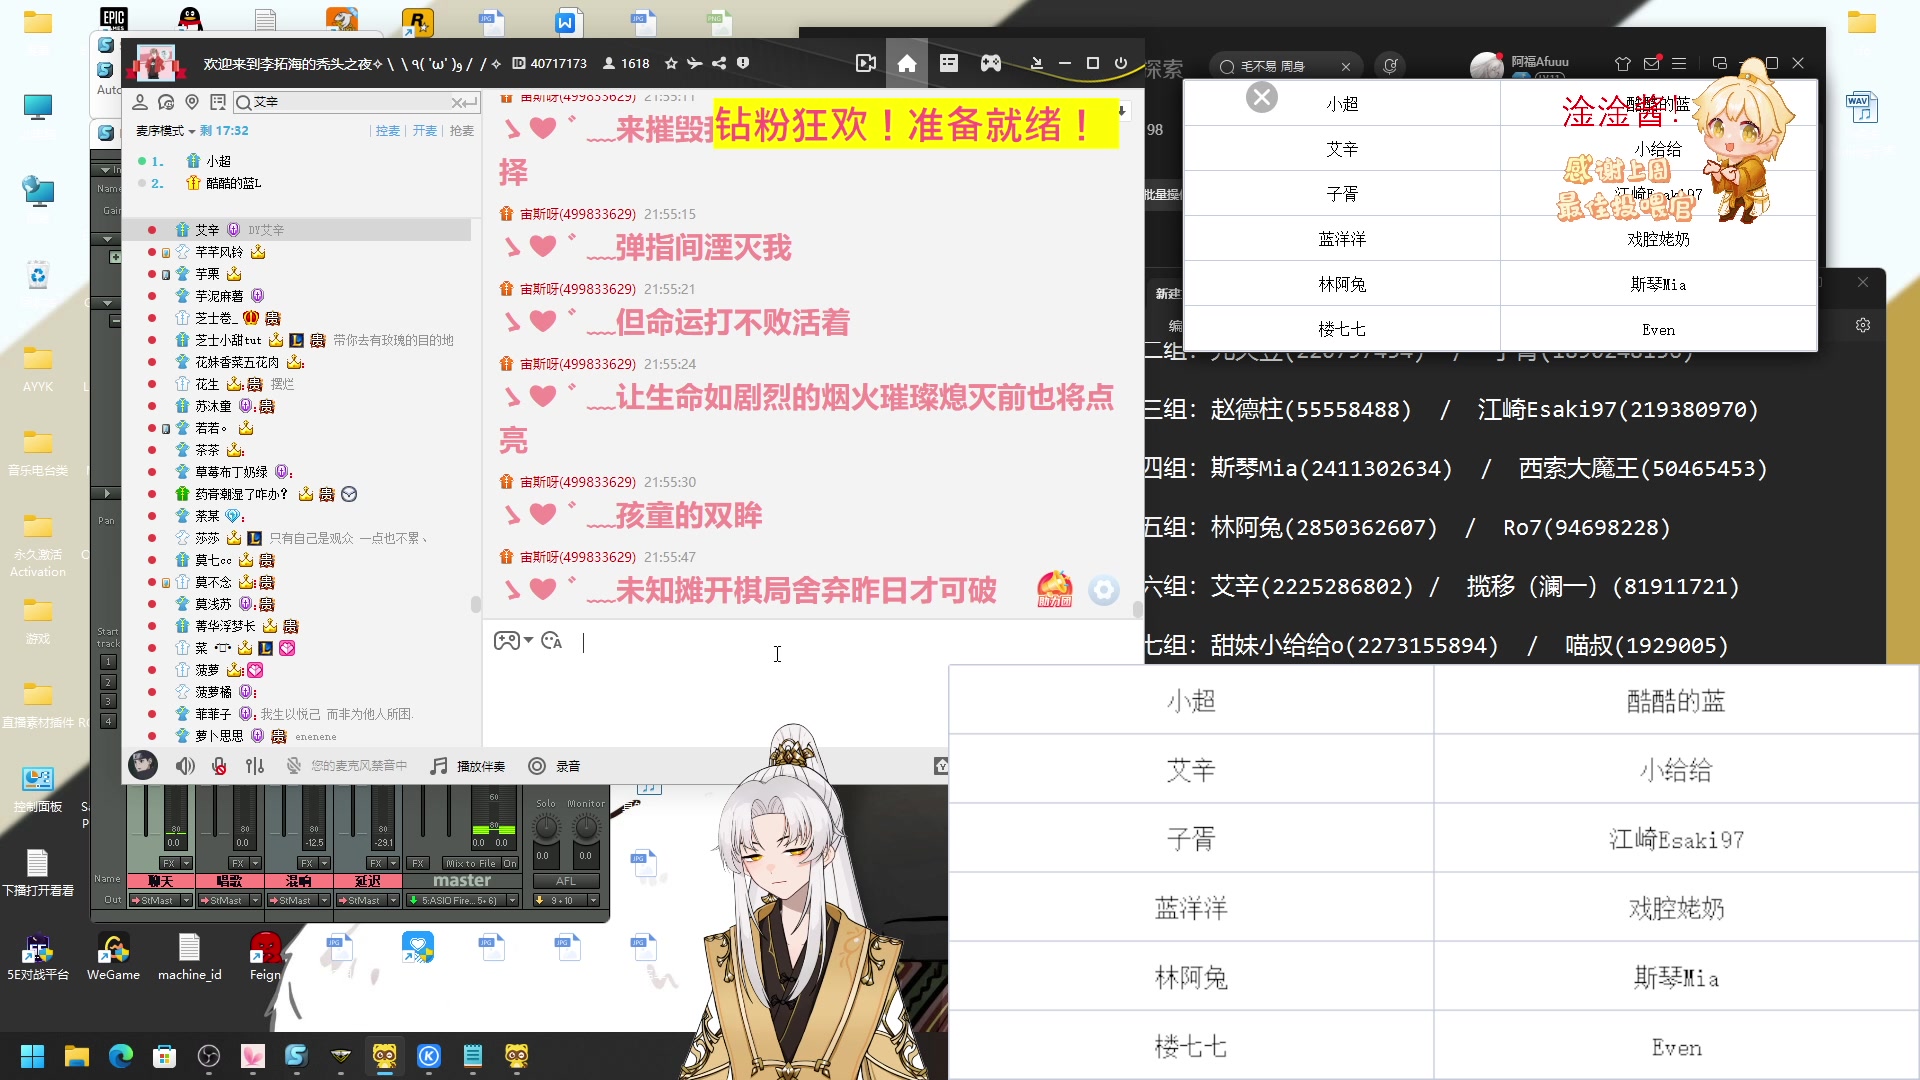Clear the 毛不易 music search with X
The height and width of the screenshot is (1080, 1920).
click(1346, 67)
